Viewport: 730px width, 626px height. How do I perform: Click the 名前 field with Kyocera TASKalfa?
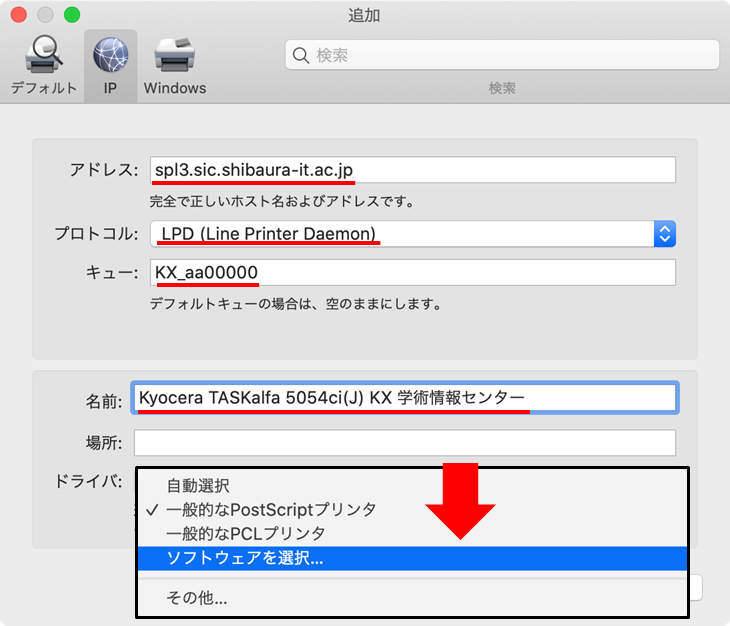point(405,398)
